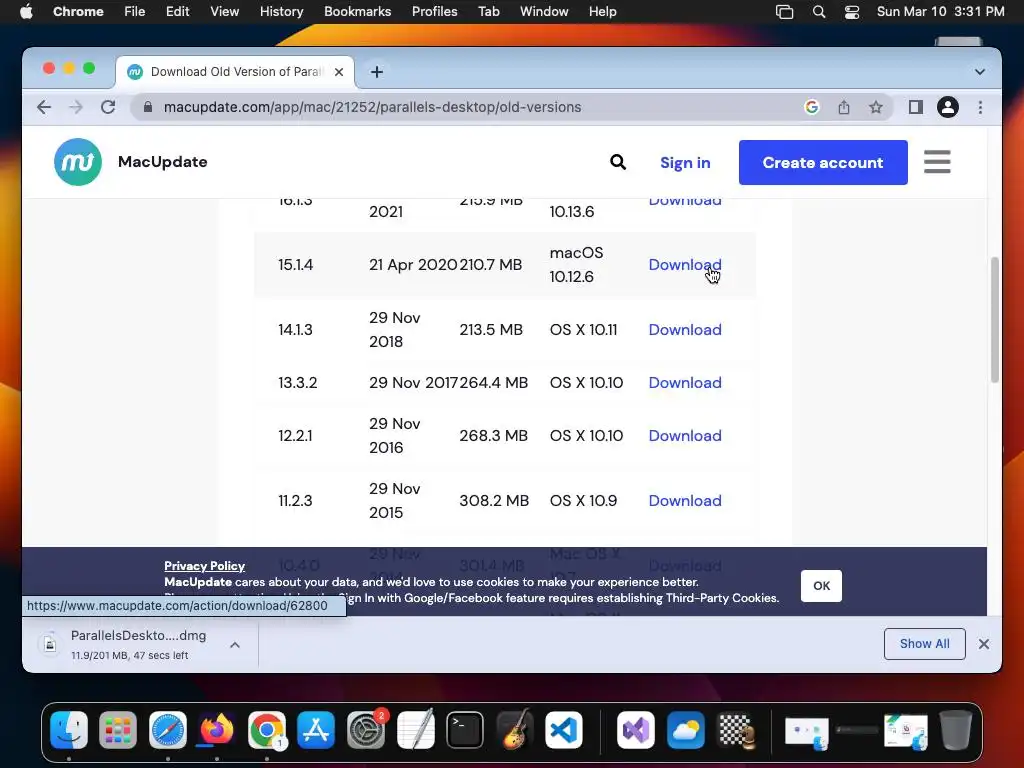Download Parallels version 11.2.3
This screenshot has width=1024, height=768.
[x=685, y=501]
